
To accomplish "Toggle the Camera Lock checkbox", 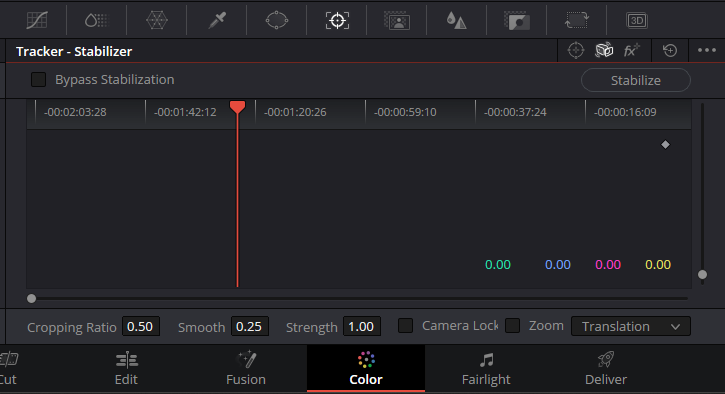I will click(406, 326).
